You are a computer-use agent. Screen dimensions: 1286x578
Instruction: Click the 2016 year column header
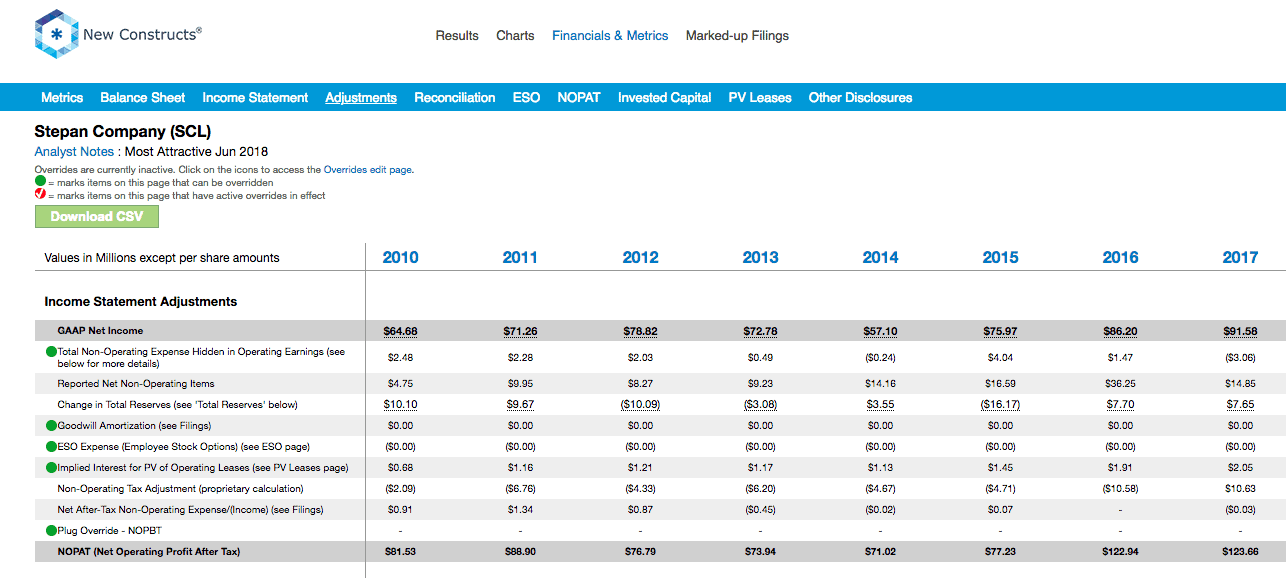point(1120,257)
